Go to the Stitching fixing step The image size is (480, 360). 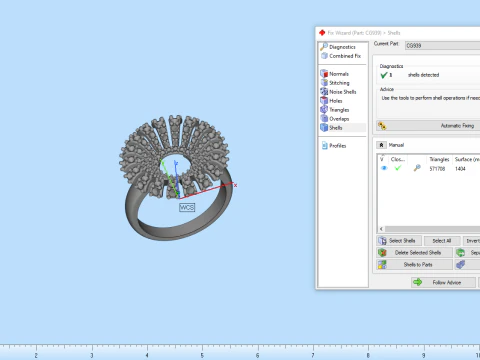[335, 83]
